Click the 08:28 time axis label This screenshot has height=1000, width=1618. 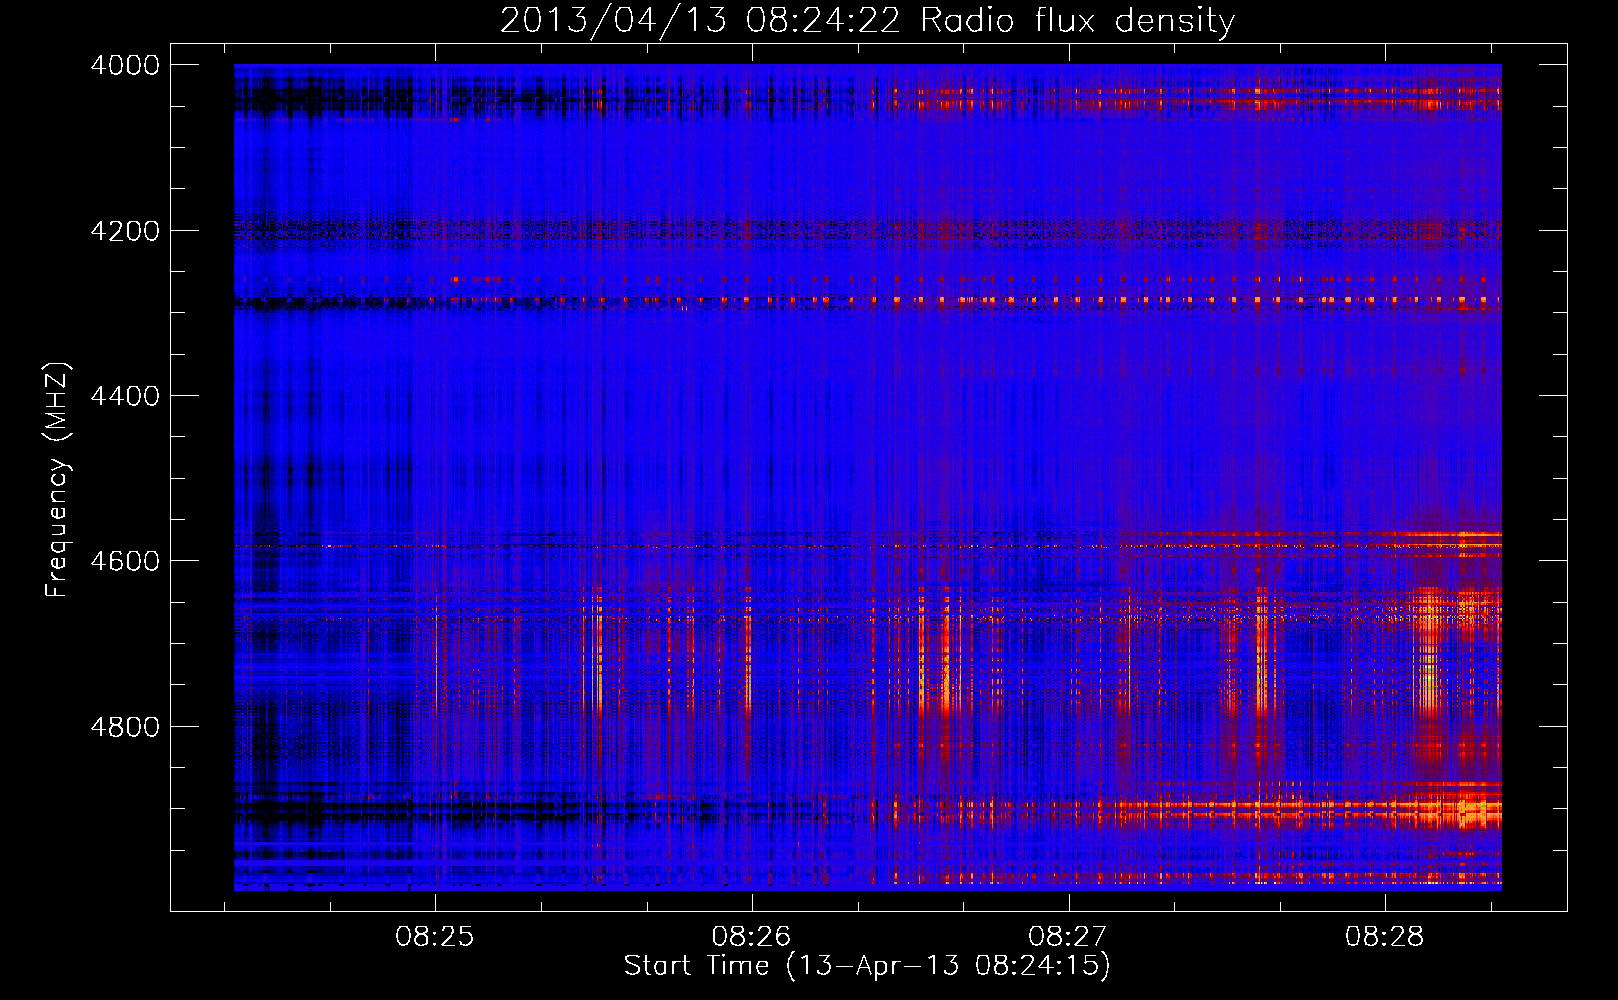(1385, 937)
